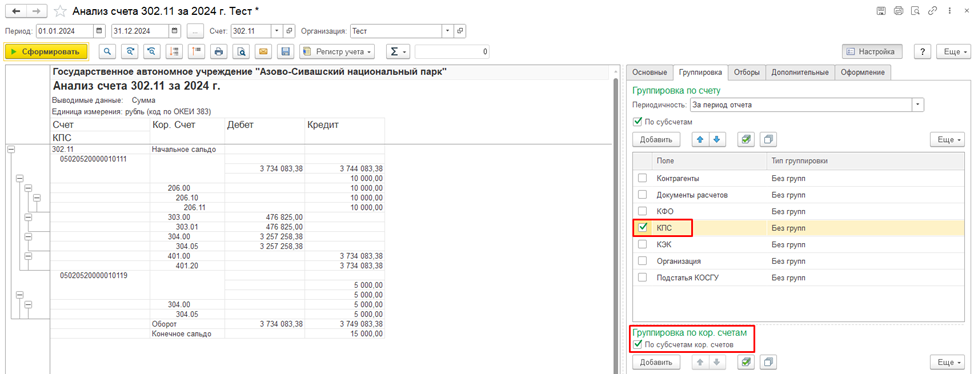
Task: Enable the Контрагенты grouping checkbox
Action: pyautogui.click(x=643, y=178)
